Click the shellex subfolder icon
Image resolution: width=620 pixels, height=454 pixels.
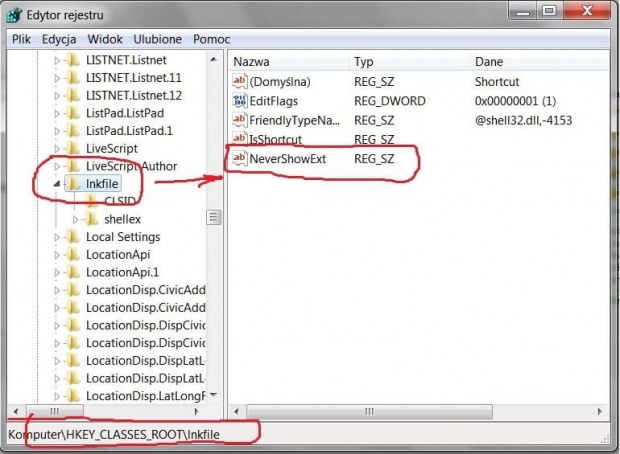pyautogui.click(x=91, y=219)
